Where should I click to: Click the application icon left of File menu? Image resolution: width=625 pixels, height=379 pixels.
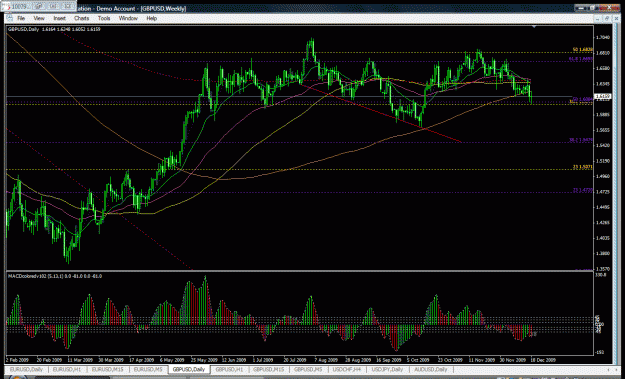point(9,18)
